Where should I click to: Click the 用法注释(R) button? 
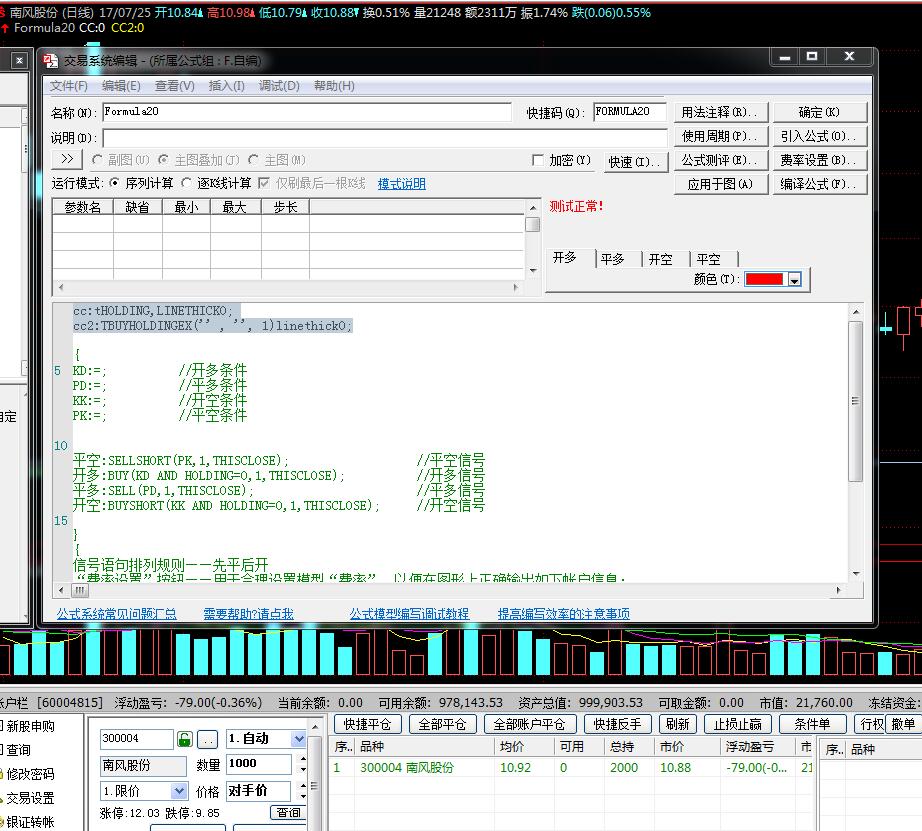click(721, 112)
